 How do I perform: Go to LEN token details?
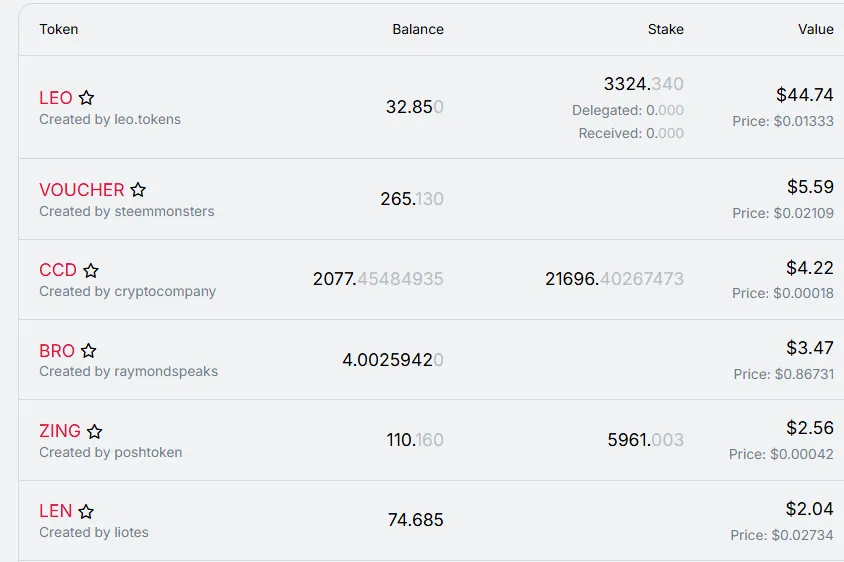[55, 511]
